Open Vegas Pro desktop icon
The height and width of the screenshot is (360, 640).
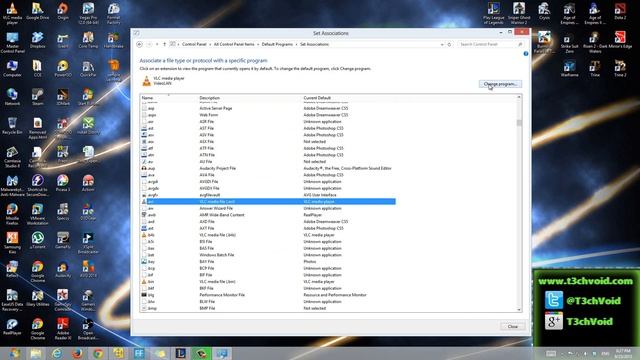(x=88, y=13)
